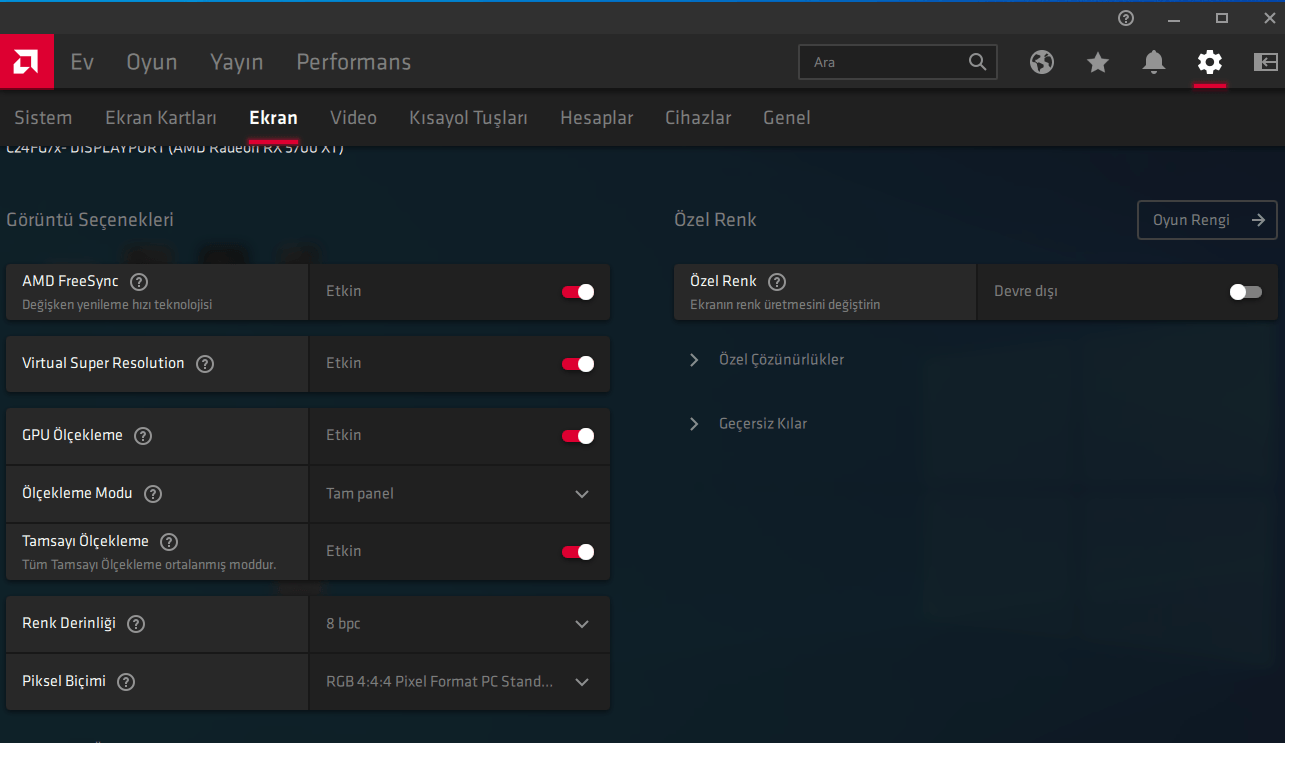Screen dimensions: 1289x759
Task: Switch to the Yayın tab
Action: [x=237, y=62]
